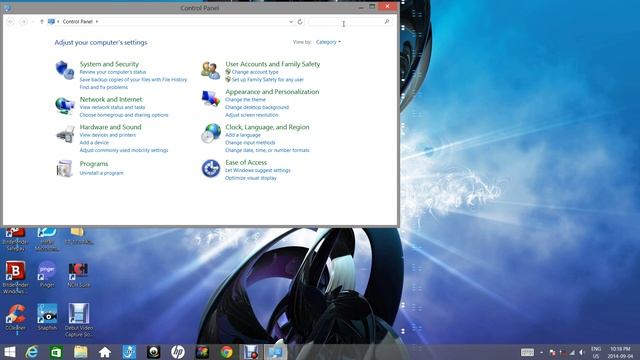The height and width of the screenshot is (360, 640).
Task: Click Change date, time, or number formats
Action: (x=267, y=151)
